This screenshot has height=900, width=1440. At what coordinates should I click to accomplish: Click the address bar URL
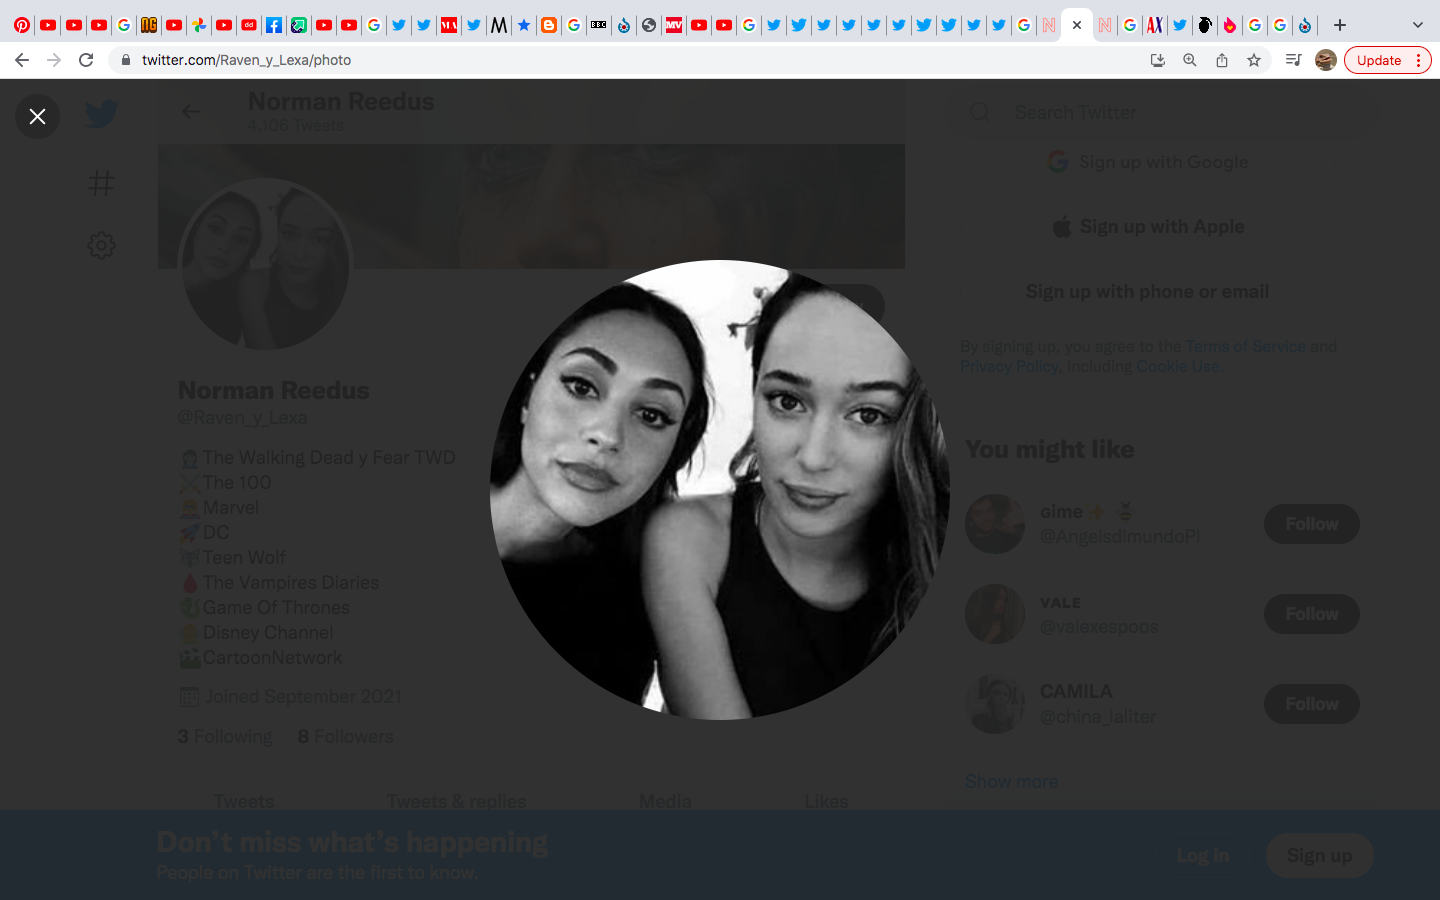coord(246,60)
